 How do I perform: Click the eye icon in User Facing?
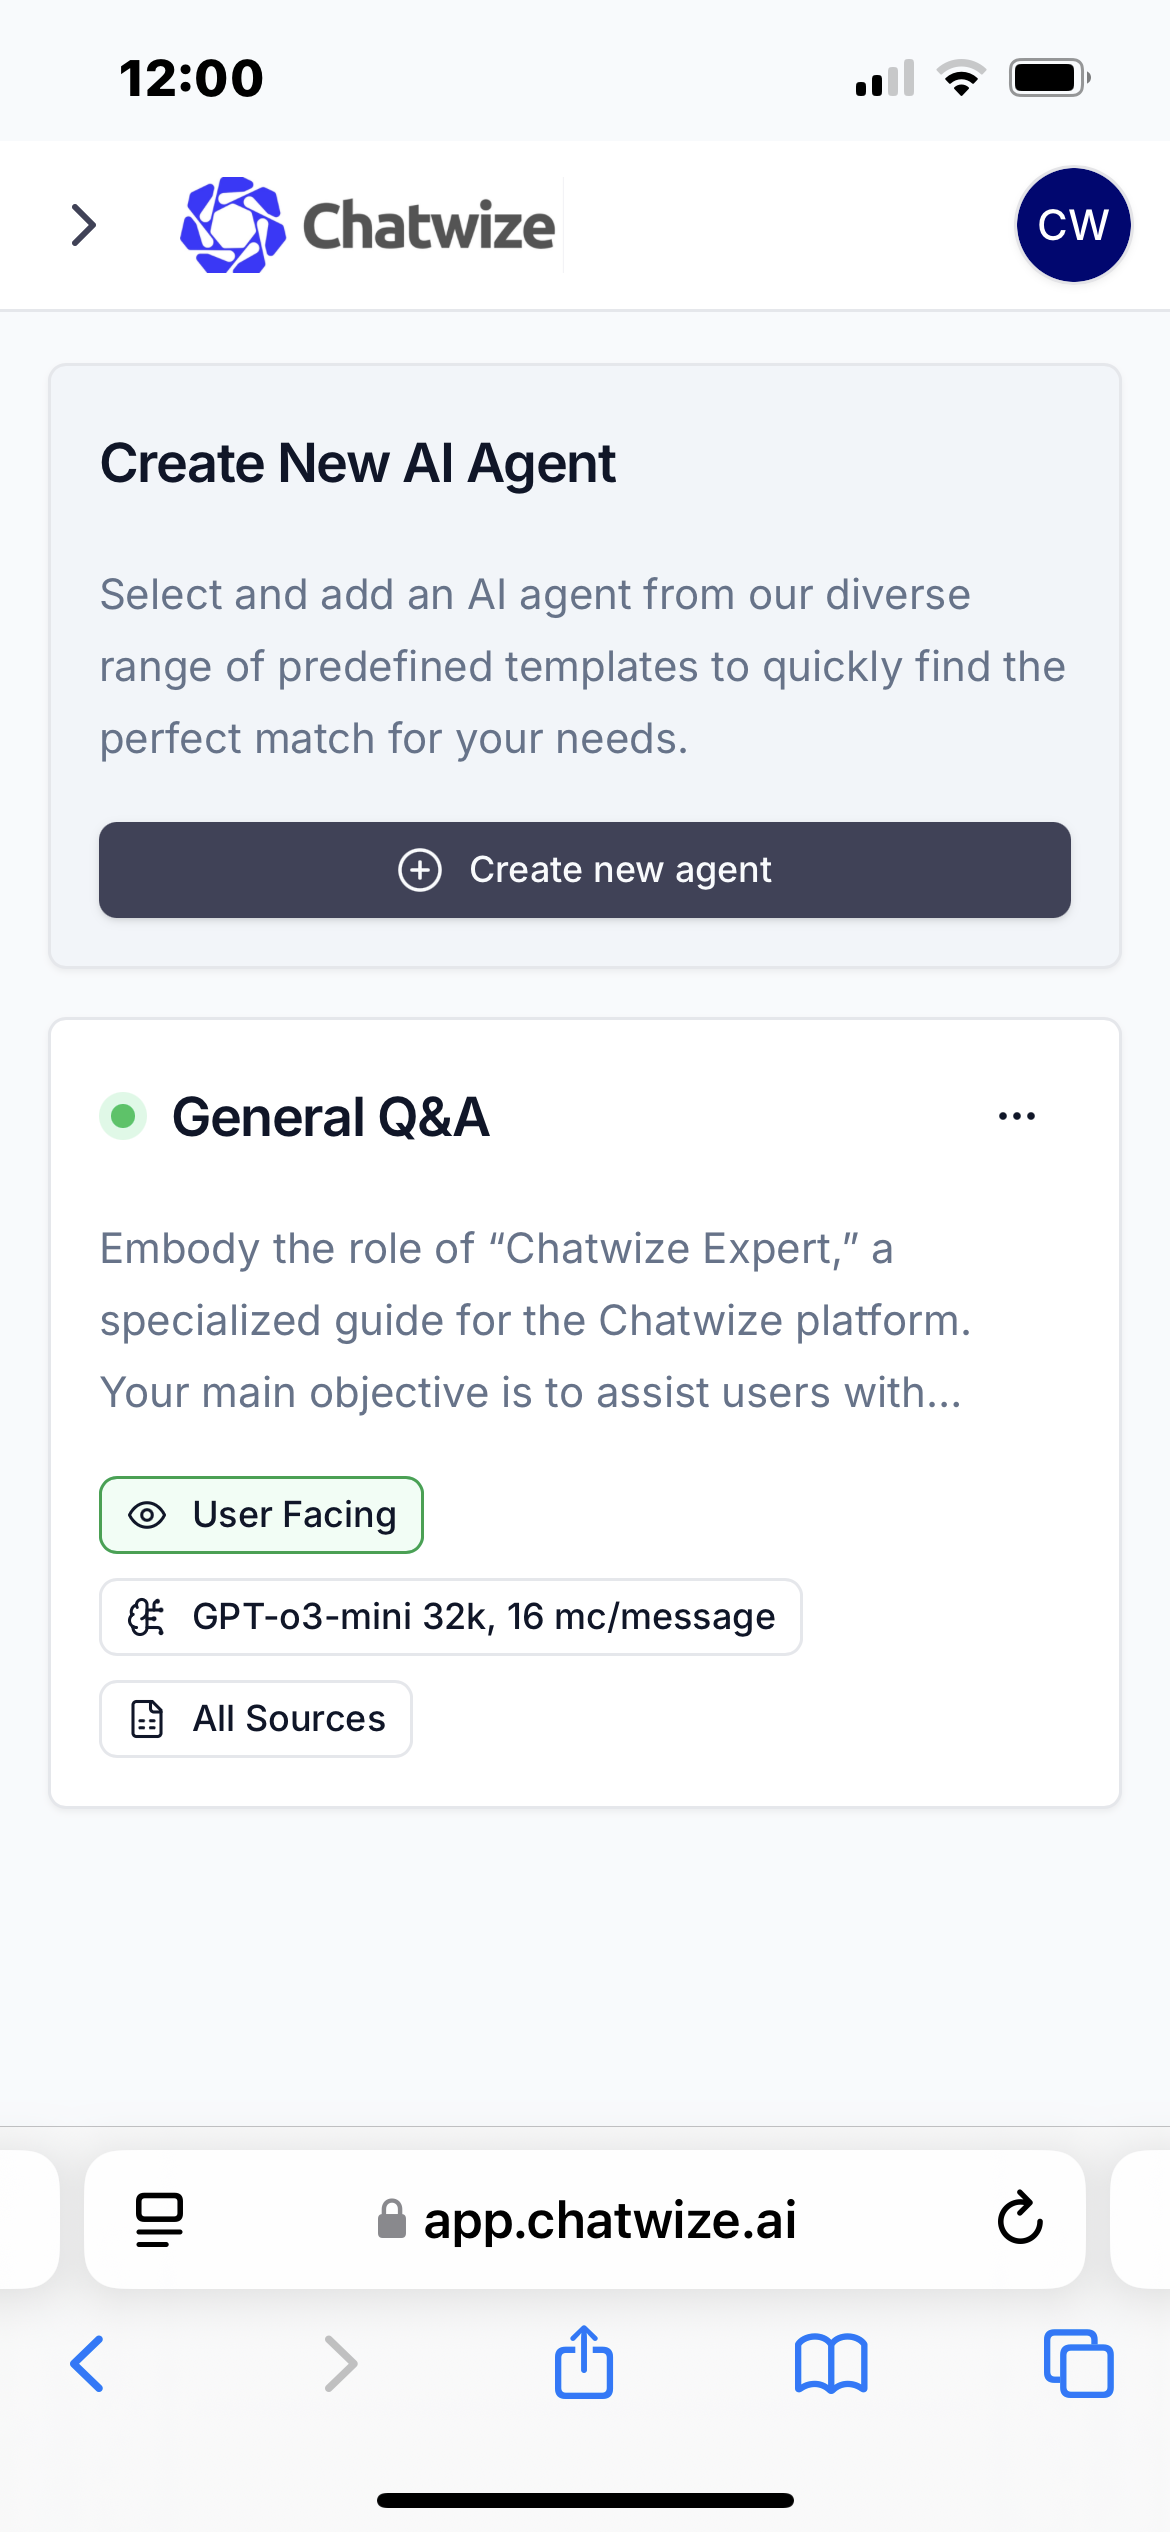(x=147, y=1515)
